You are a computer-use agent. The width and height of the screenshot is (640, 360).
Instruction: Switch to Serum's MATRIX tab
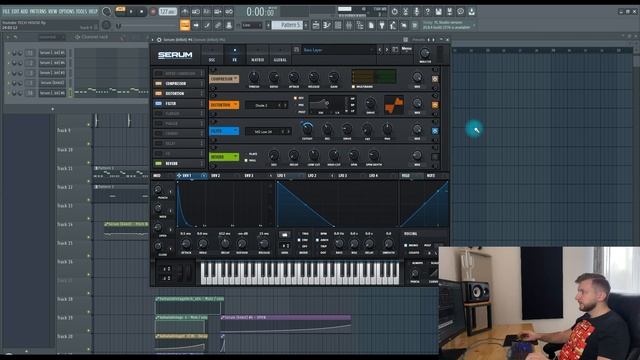point(257,55)
